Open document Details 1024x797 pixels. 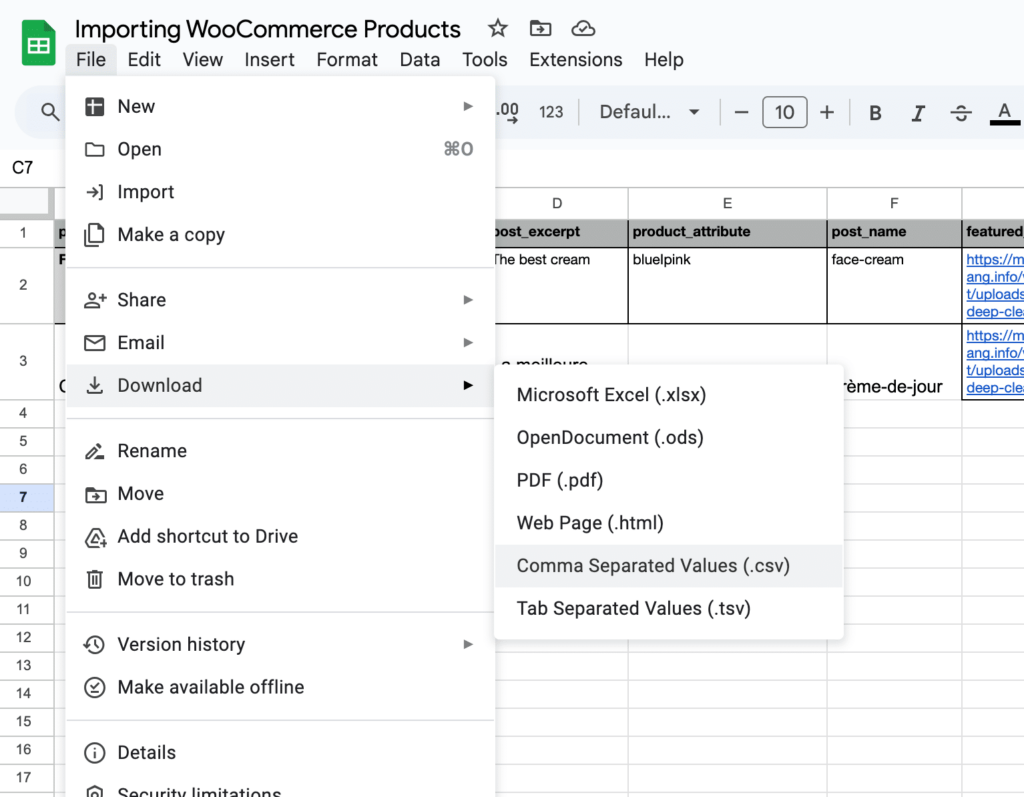tap(280, 753)
